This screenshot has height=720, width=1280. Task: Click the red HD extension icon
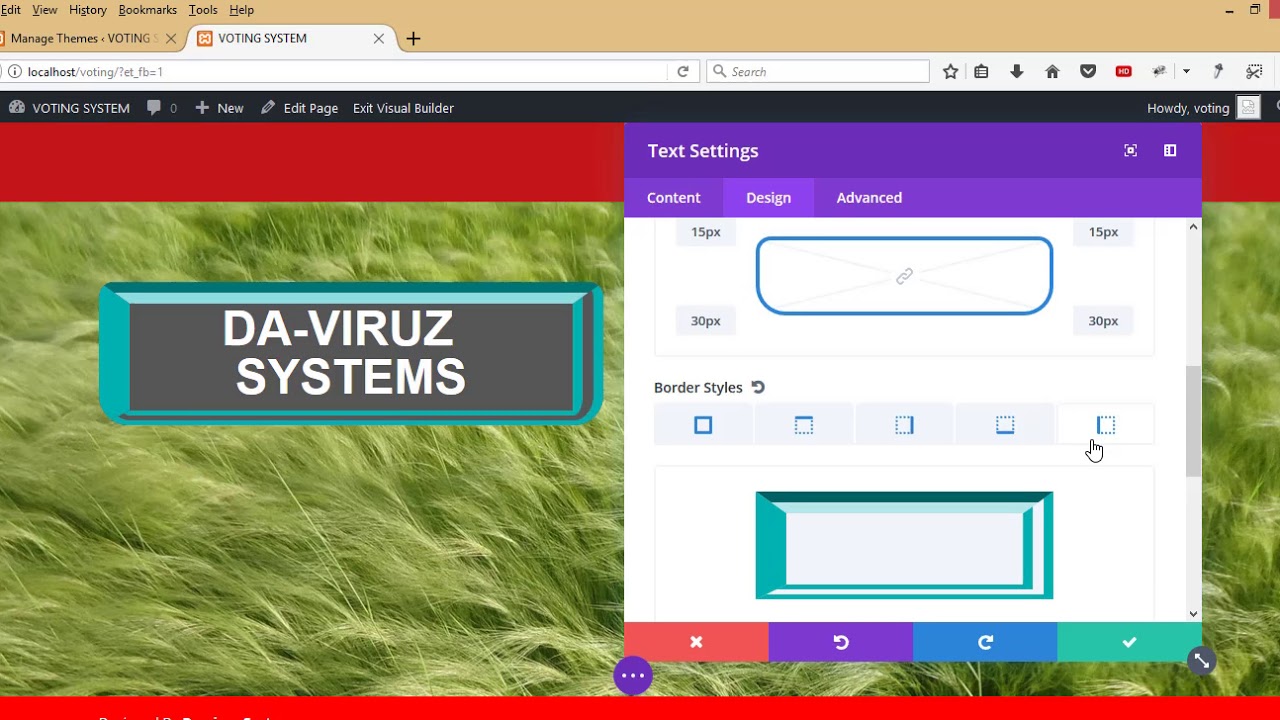click(1124, 72)
